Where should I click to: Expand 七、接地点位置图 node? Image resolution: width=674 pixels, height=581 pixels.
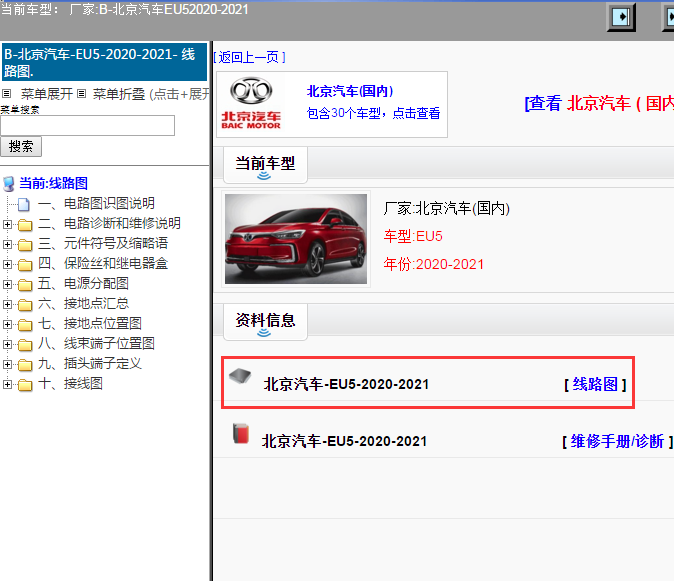coord(7,324)
